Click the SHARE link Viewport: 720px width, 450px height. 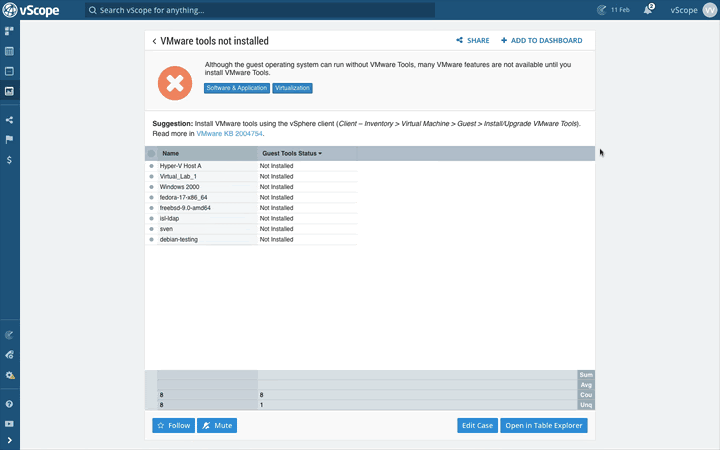coord(472,40)
